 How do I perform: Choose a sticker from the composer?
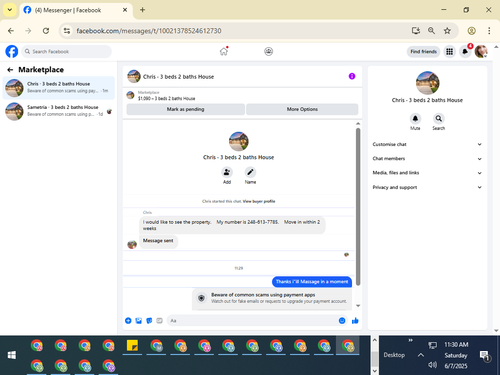click(x=149, y=321)
